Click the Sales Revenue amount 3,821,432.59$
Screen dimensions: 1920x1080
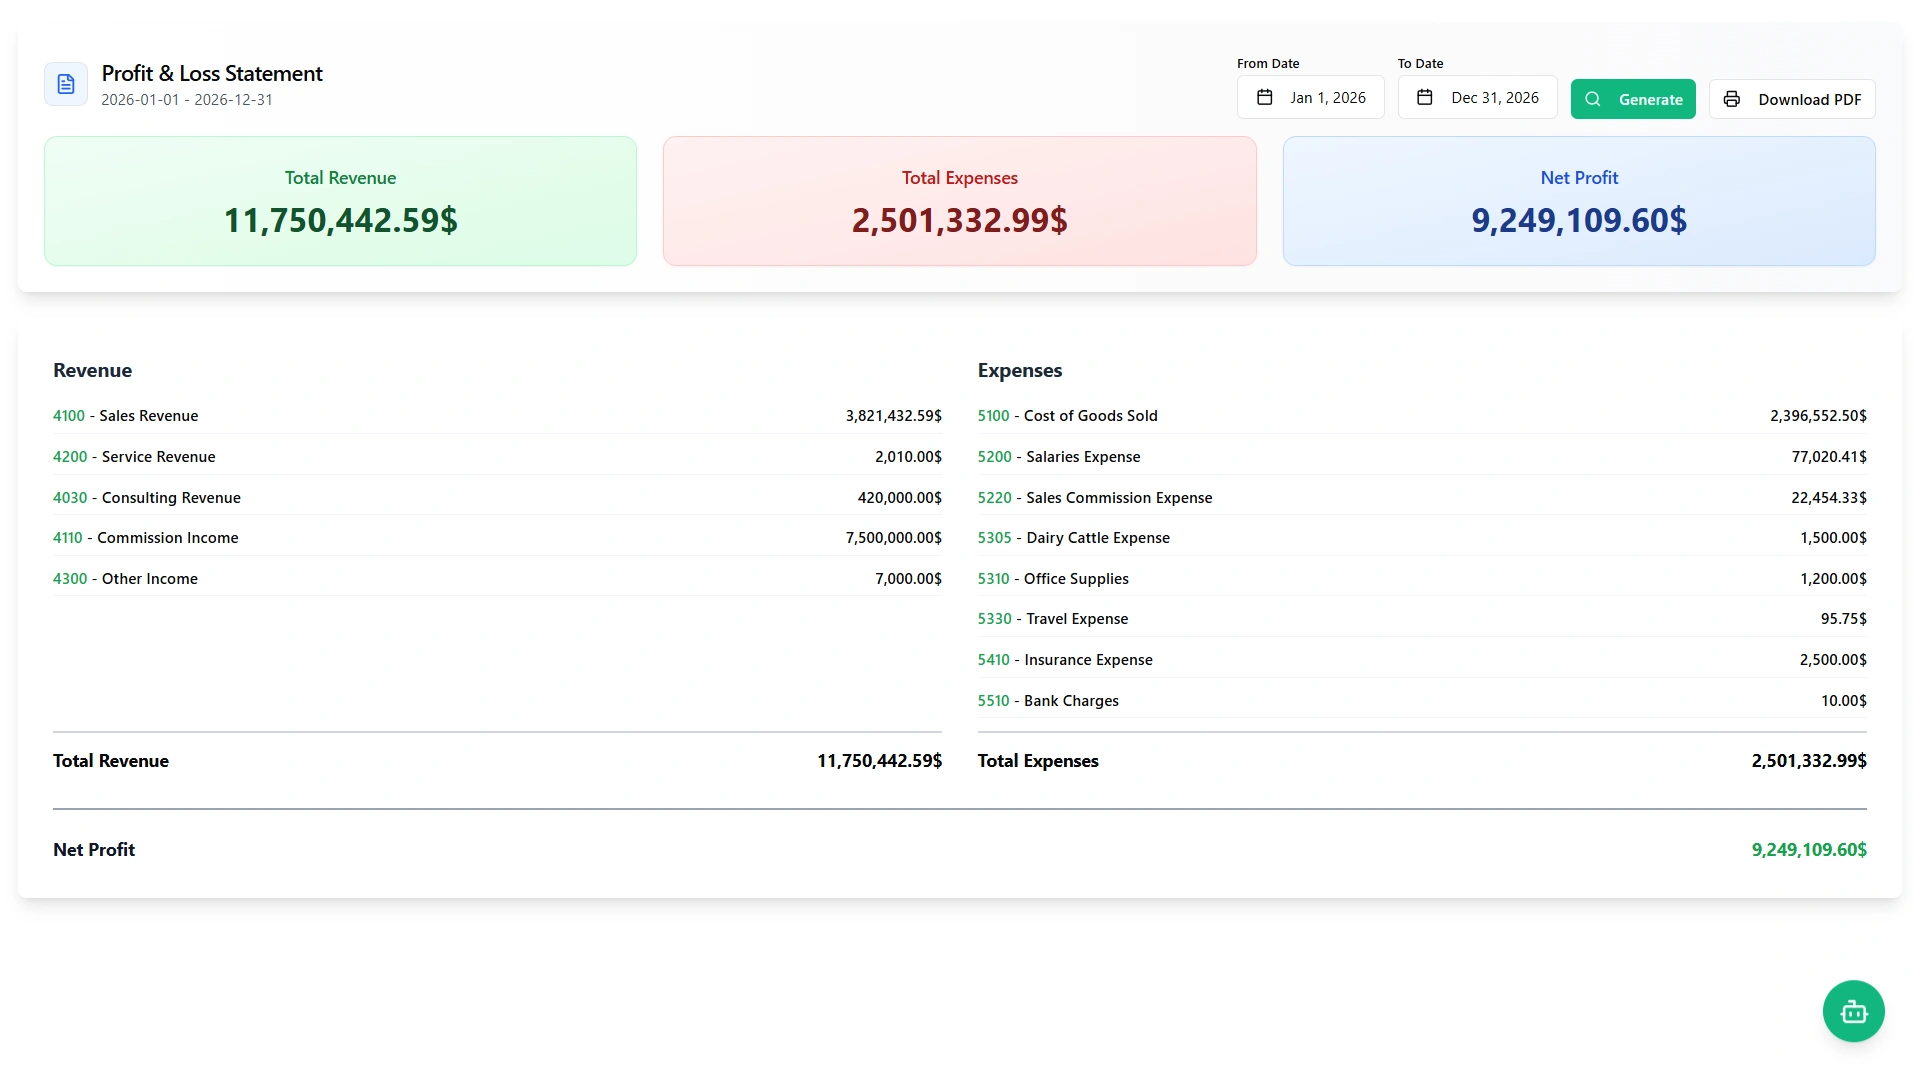coord(893,416)
